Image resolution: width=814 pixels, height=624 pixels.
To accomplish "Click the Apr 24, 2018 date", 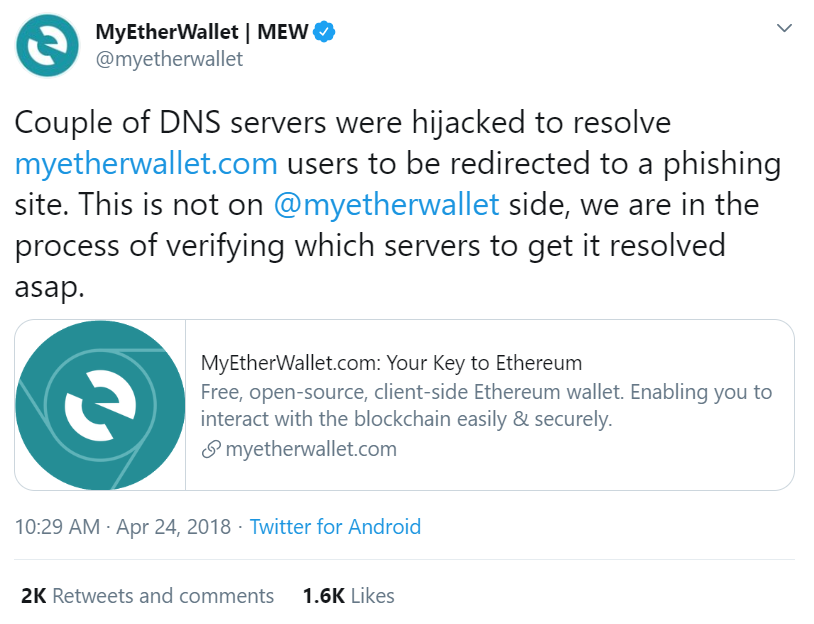I will pyautogui.click(x=173, y=527).
